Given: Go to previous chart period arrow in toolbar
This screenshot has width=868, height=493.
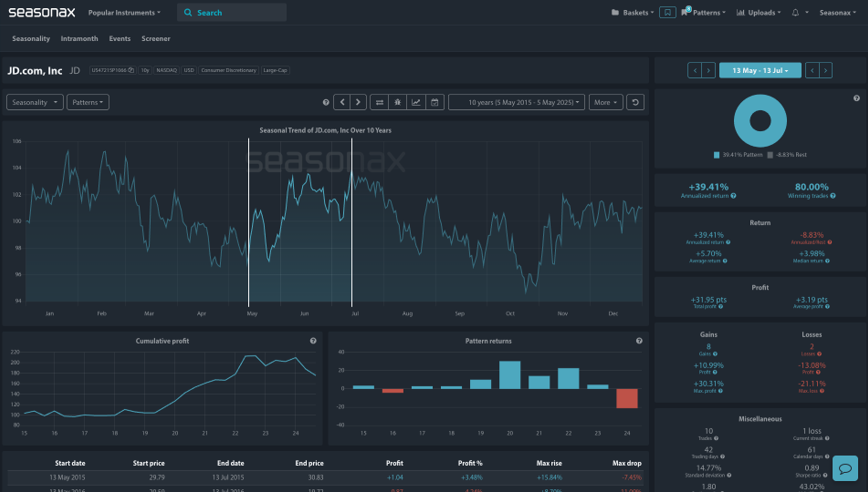Looking at the screenshot, I should pos(342,102).
